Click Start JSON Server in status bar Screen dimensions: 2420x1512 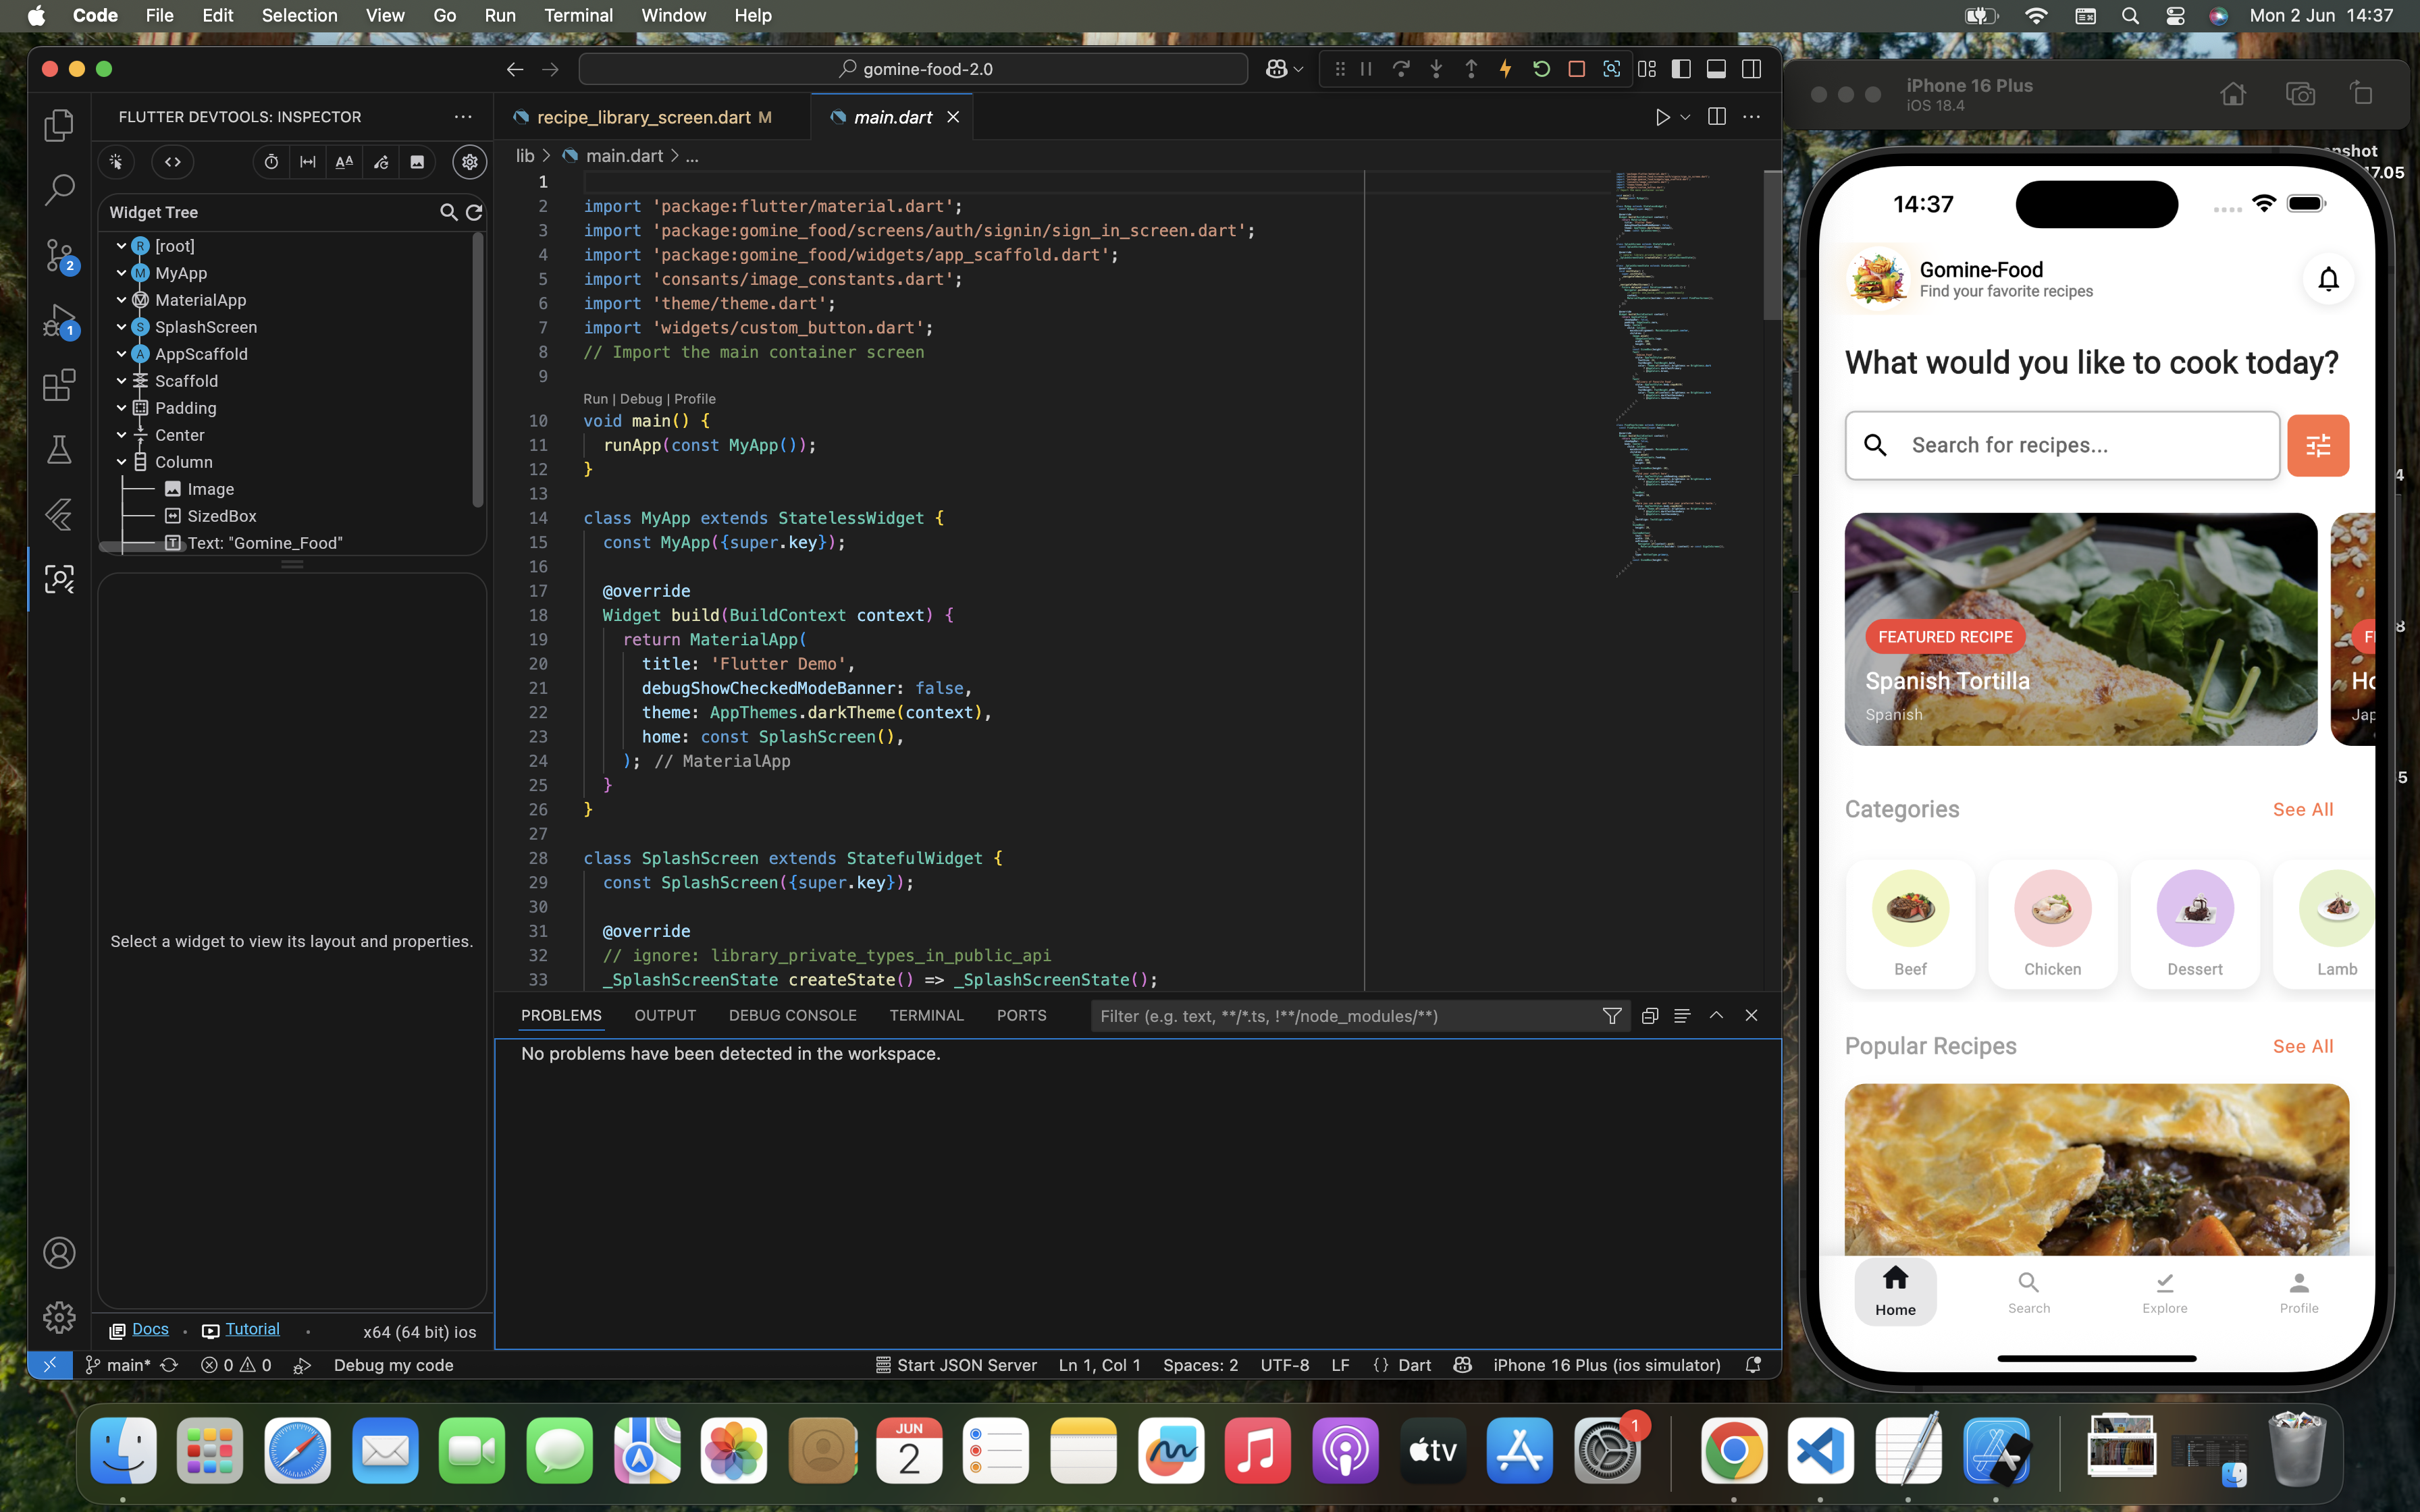point(957,1365)
